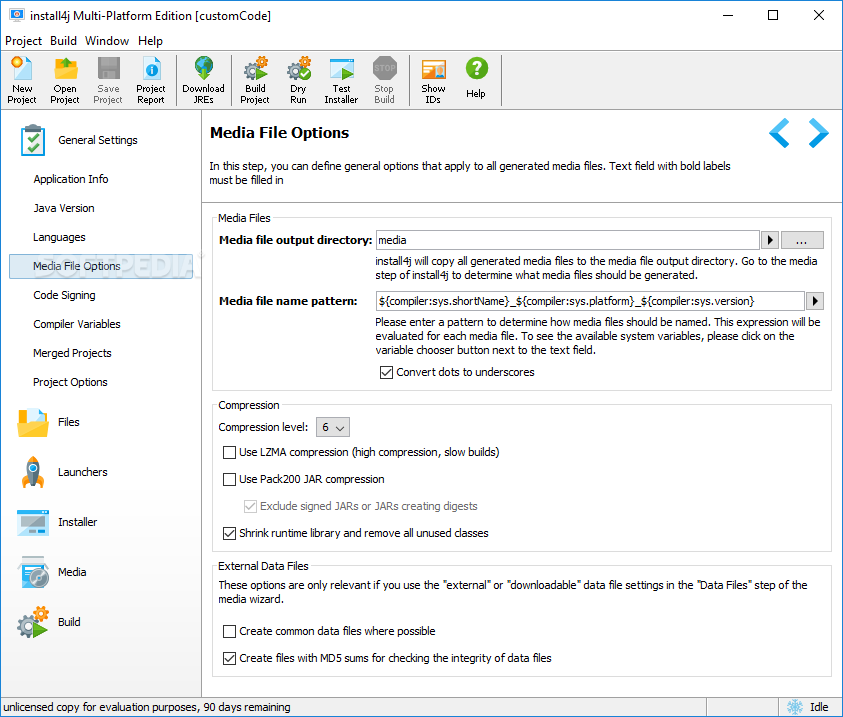Open the Files section

[x=48, y=422]
